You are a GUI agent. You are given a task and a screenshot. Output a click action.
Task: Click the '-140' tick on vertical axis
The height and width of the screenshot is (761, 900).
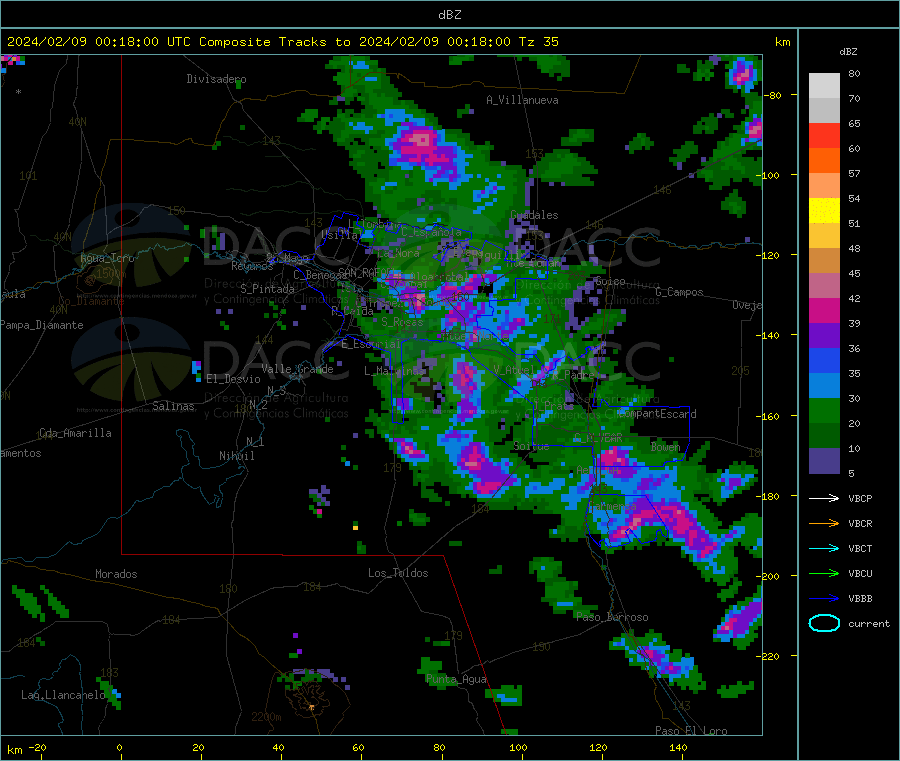769,335
